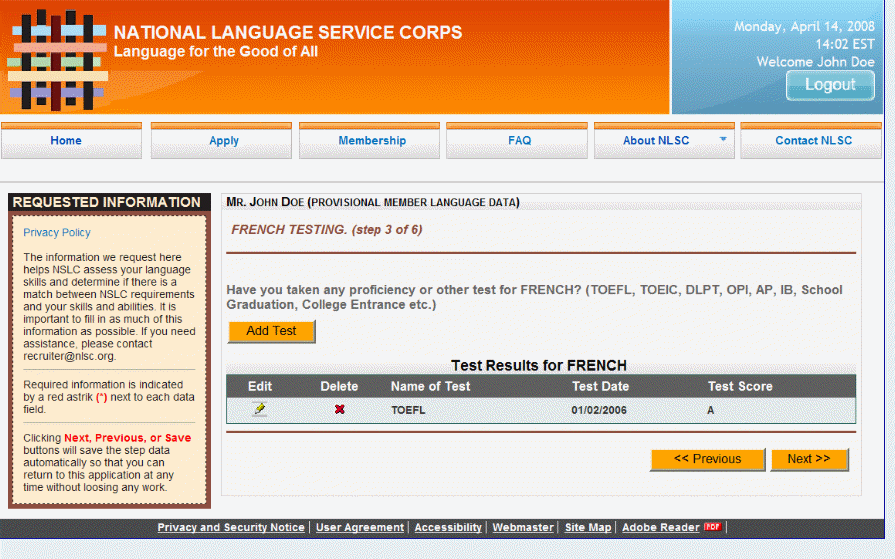Select the About NLSC menu item

pyautogui.click(x=664, y=140)
